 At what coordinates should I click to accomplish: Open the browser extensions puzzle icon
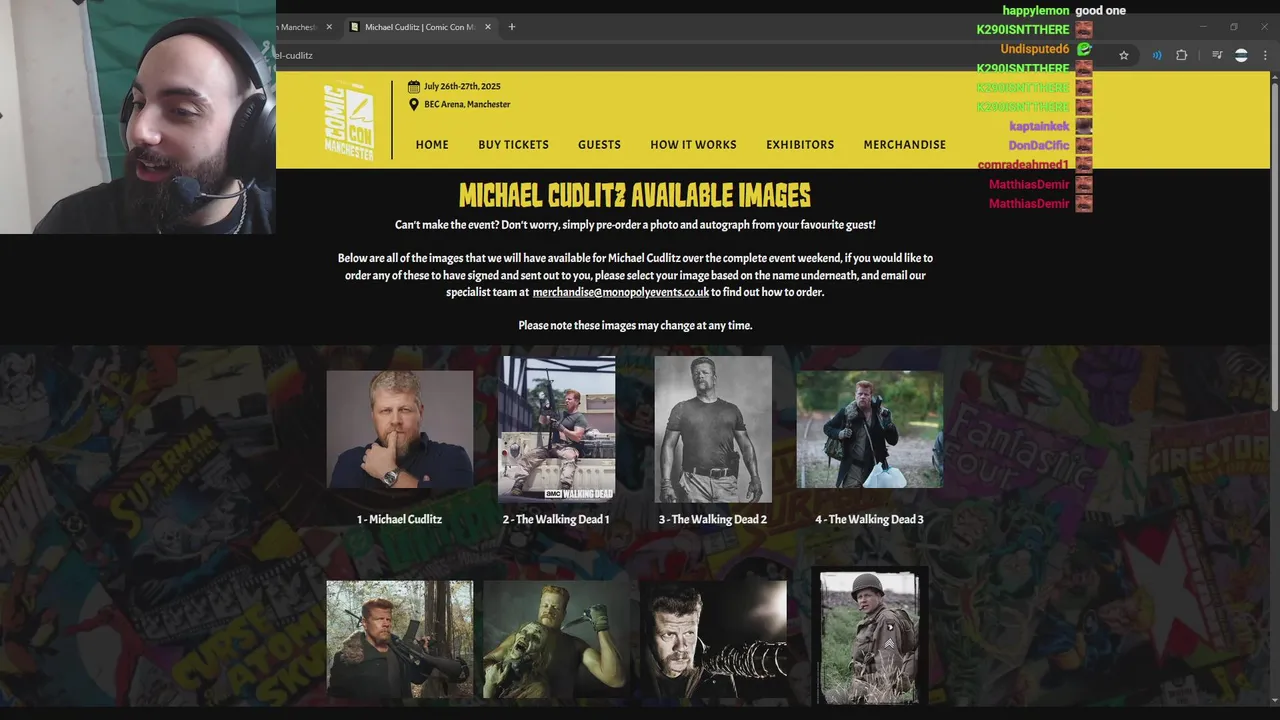click(1181, 56)
